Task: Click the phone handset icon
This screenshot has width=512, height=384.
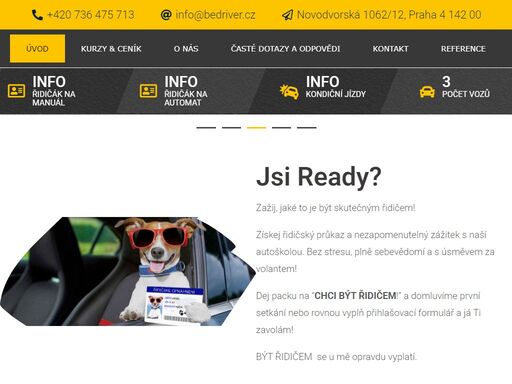Action: (x=37, y=15)
